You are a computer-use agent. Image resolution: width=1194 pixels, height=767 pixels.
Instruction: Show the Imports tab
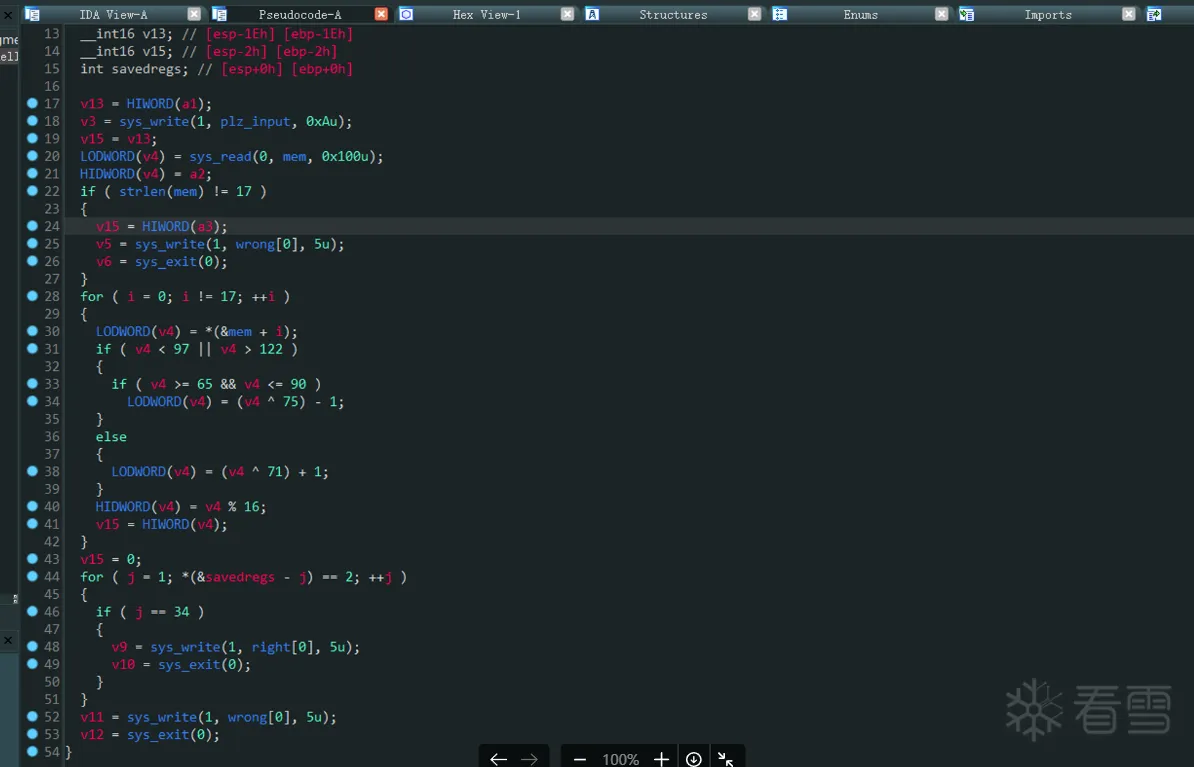click(x=1048, y=14)
